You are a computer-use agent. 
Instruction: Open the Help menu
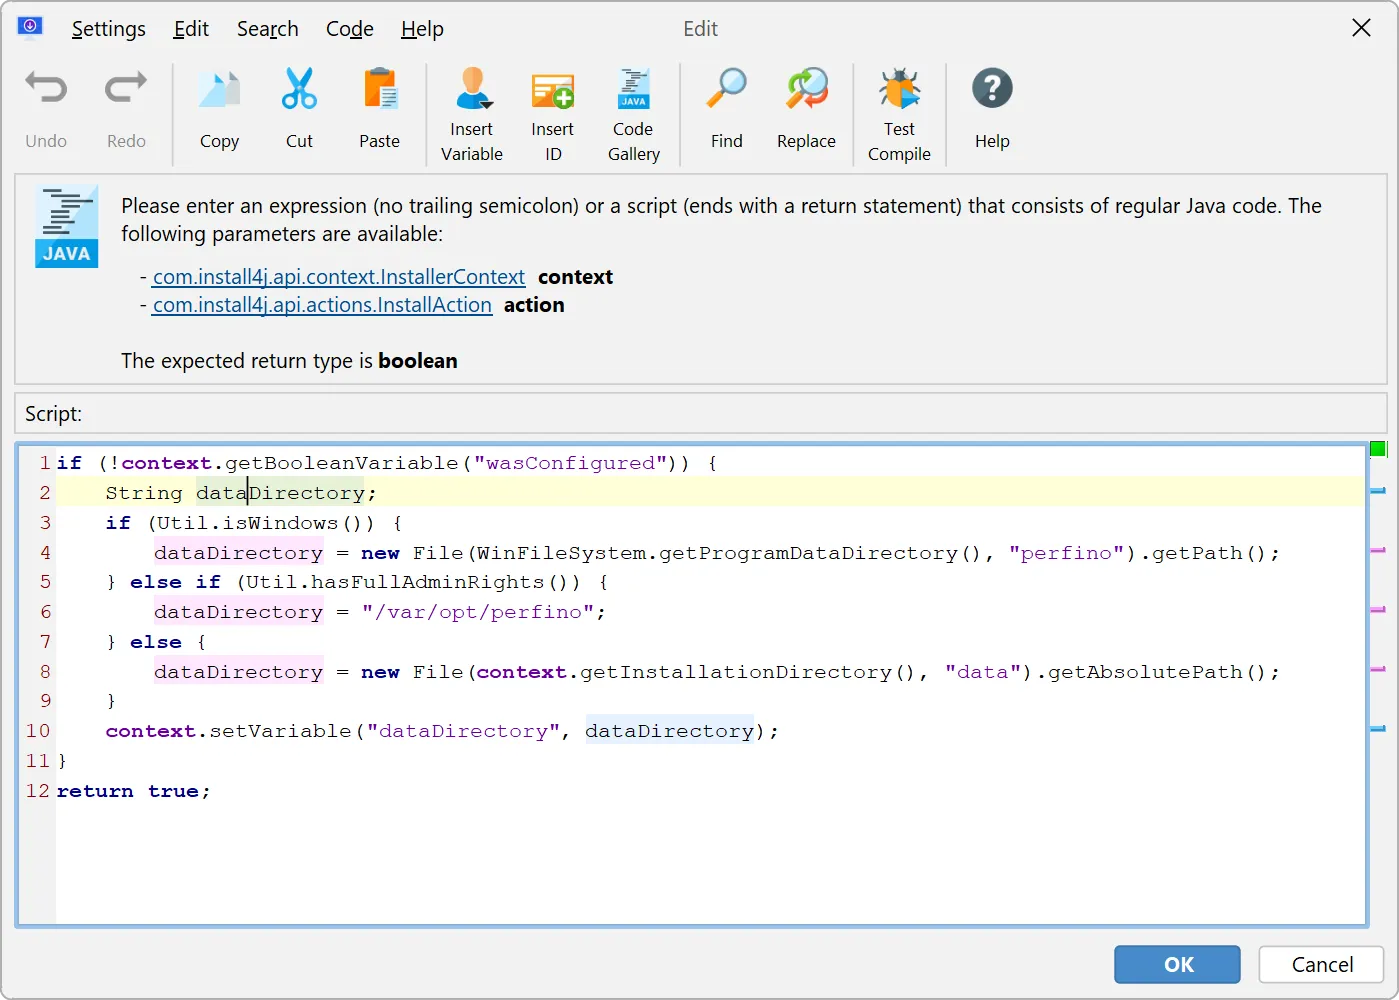(x=422, y=29)
